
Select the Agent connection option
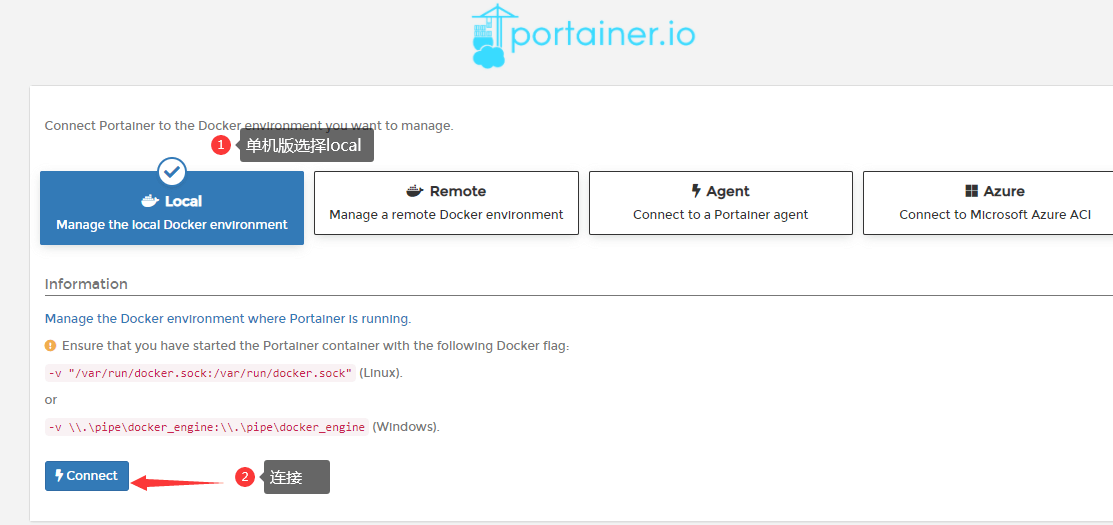[x=720, y=203]
